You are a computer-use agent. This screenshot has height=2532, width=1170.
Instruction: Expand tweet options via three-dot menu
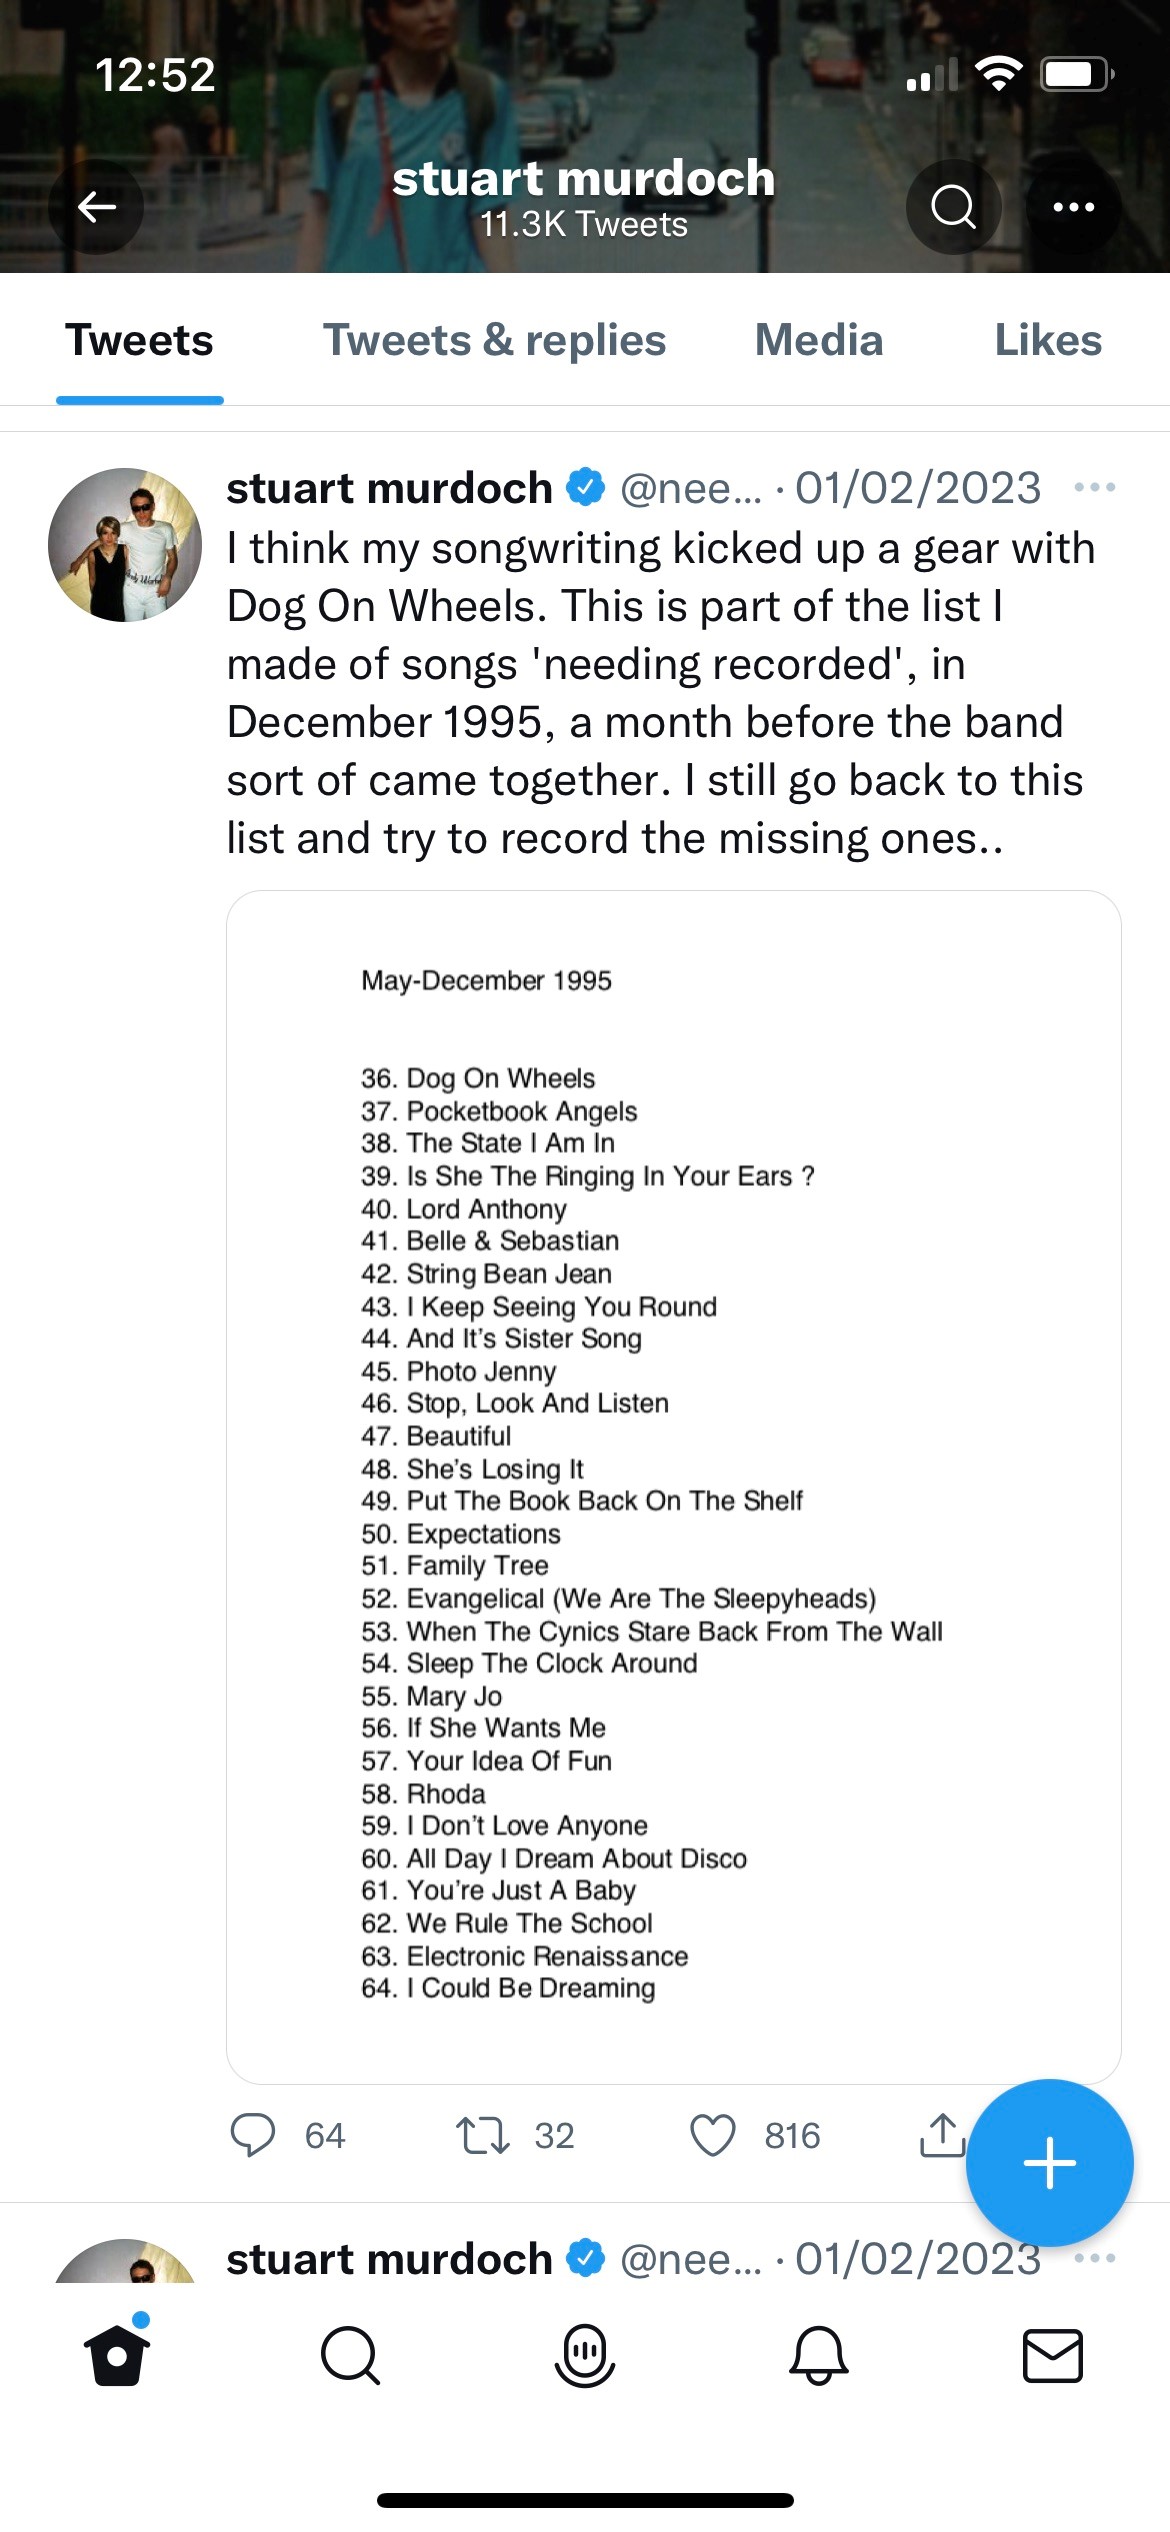tap(1094, 488)
